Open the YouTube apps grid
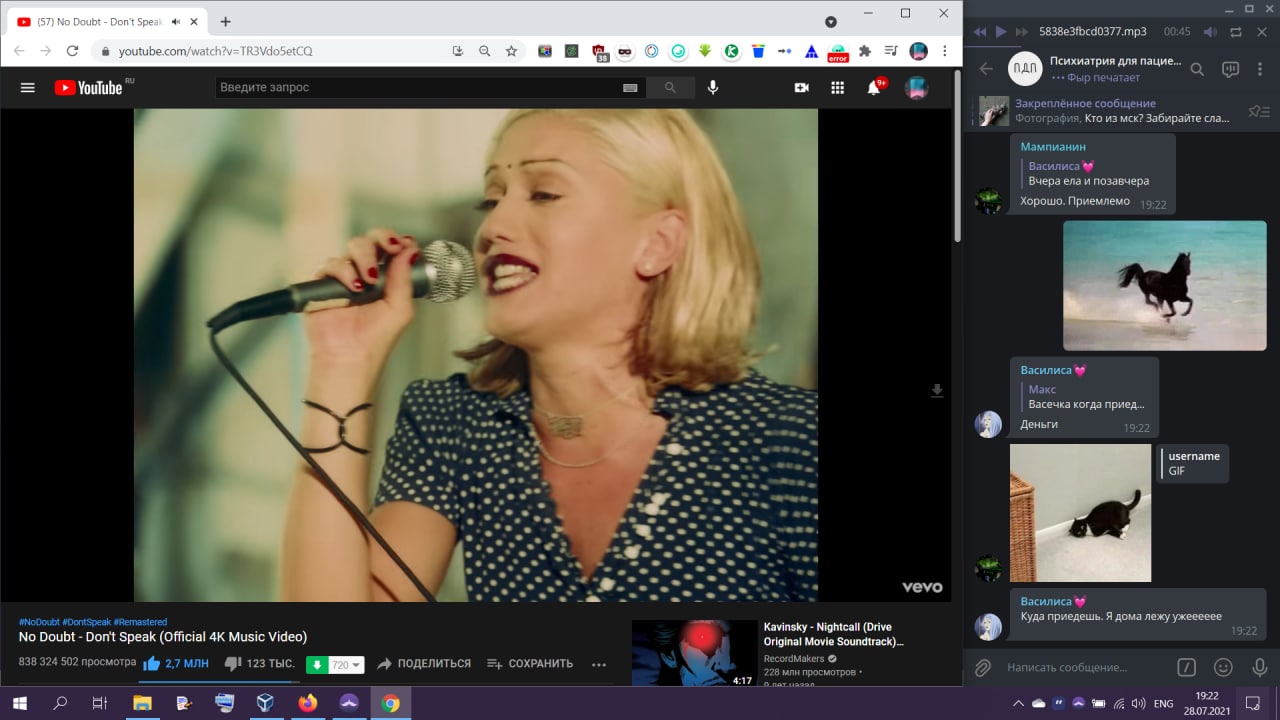 tap(838, 88)
